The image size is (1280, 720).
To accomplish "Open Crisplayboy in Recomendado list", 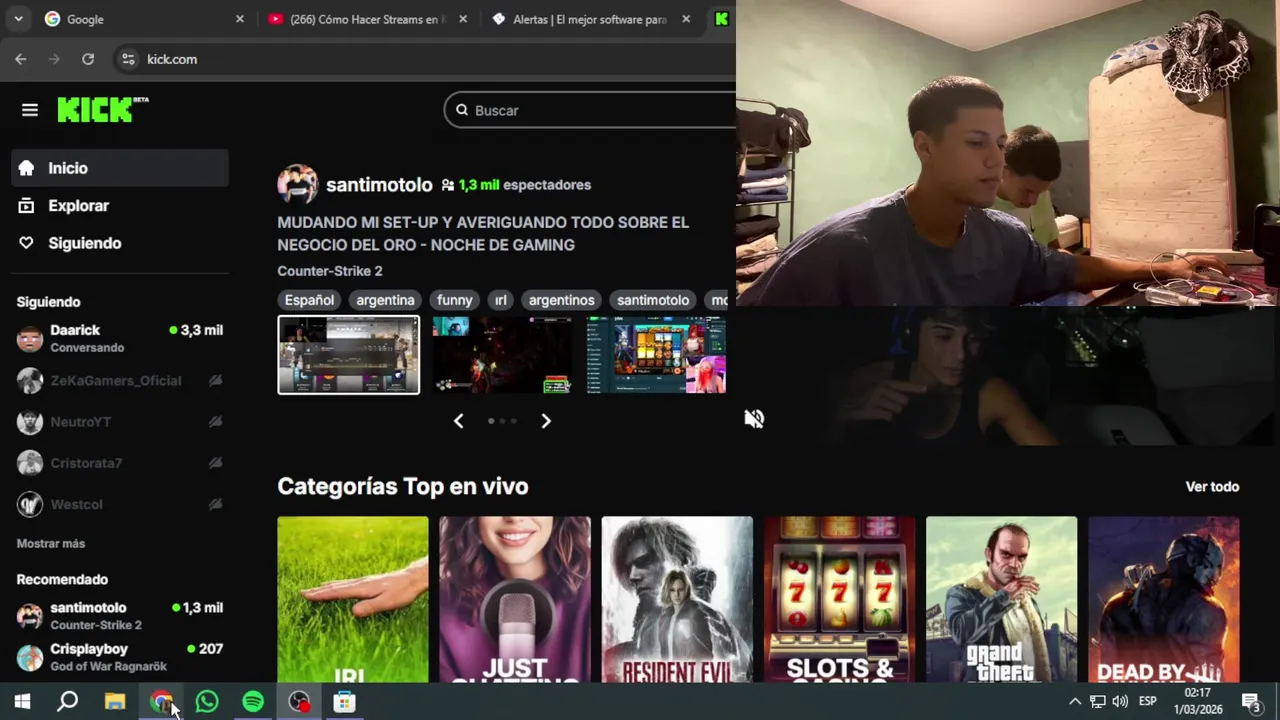I will 120,657.
